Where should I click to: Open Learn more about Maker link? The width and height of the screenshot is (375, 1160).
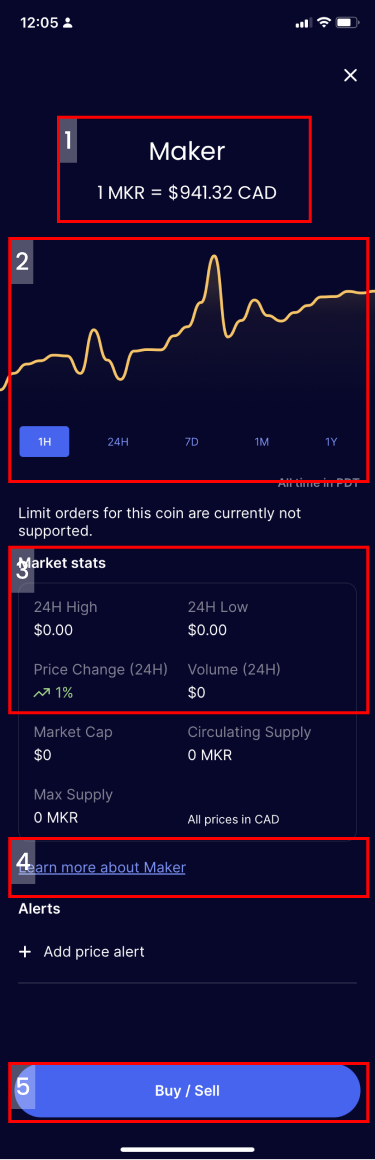(x=102, y=867)
